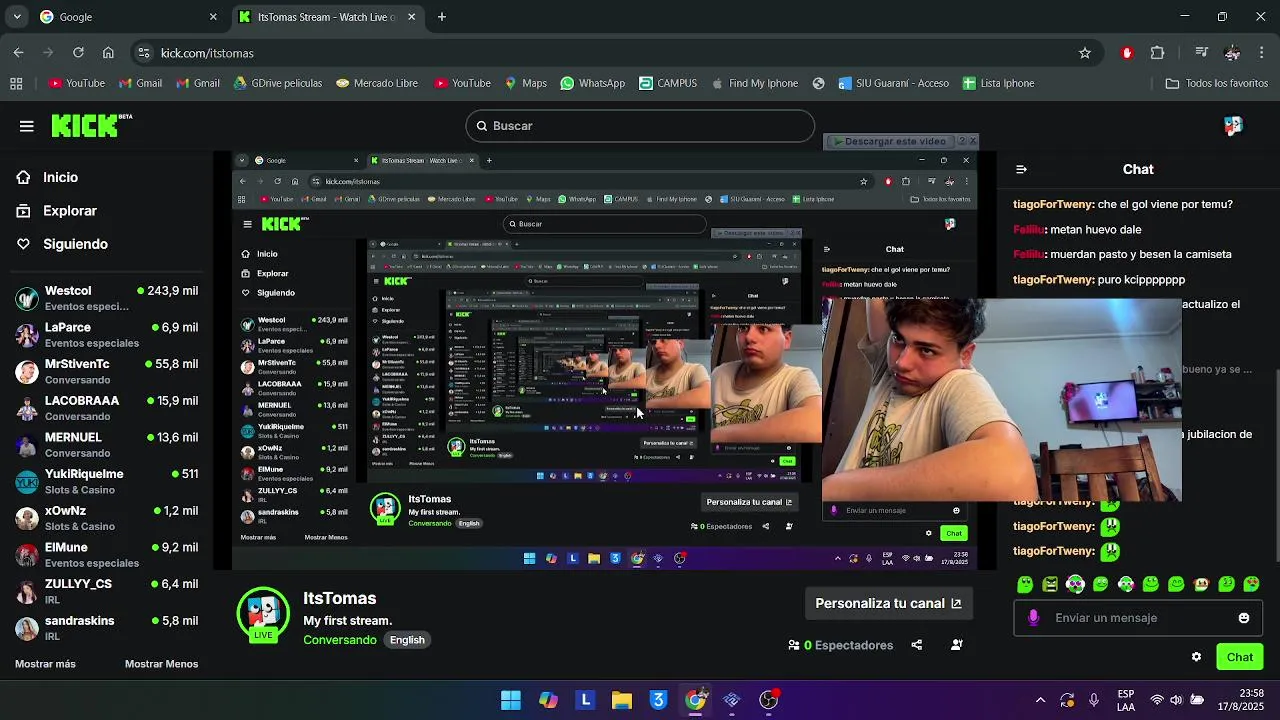Open the Kick hamburger sidebar menu

[x=27, y=126]
